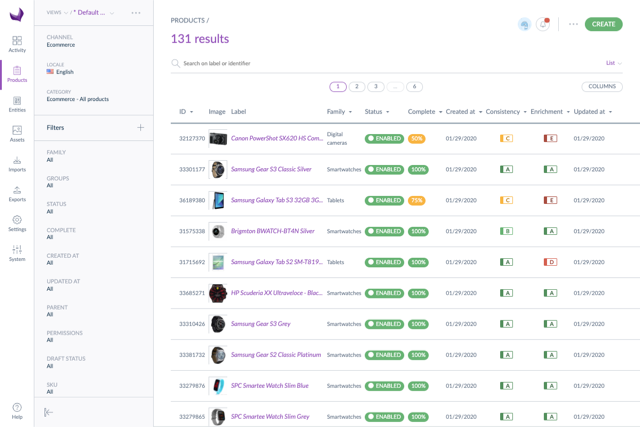Open the Entities sidebar icon
640x427 pixels.
click(17, 104)
